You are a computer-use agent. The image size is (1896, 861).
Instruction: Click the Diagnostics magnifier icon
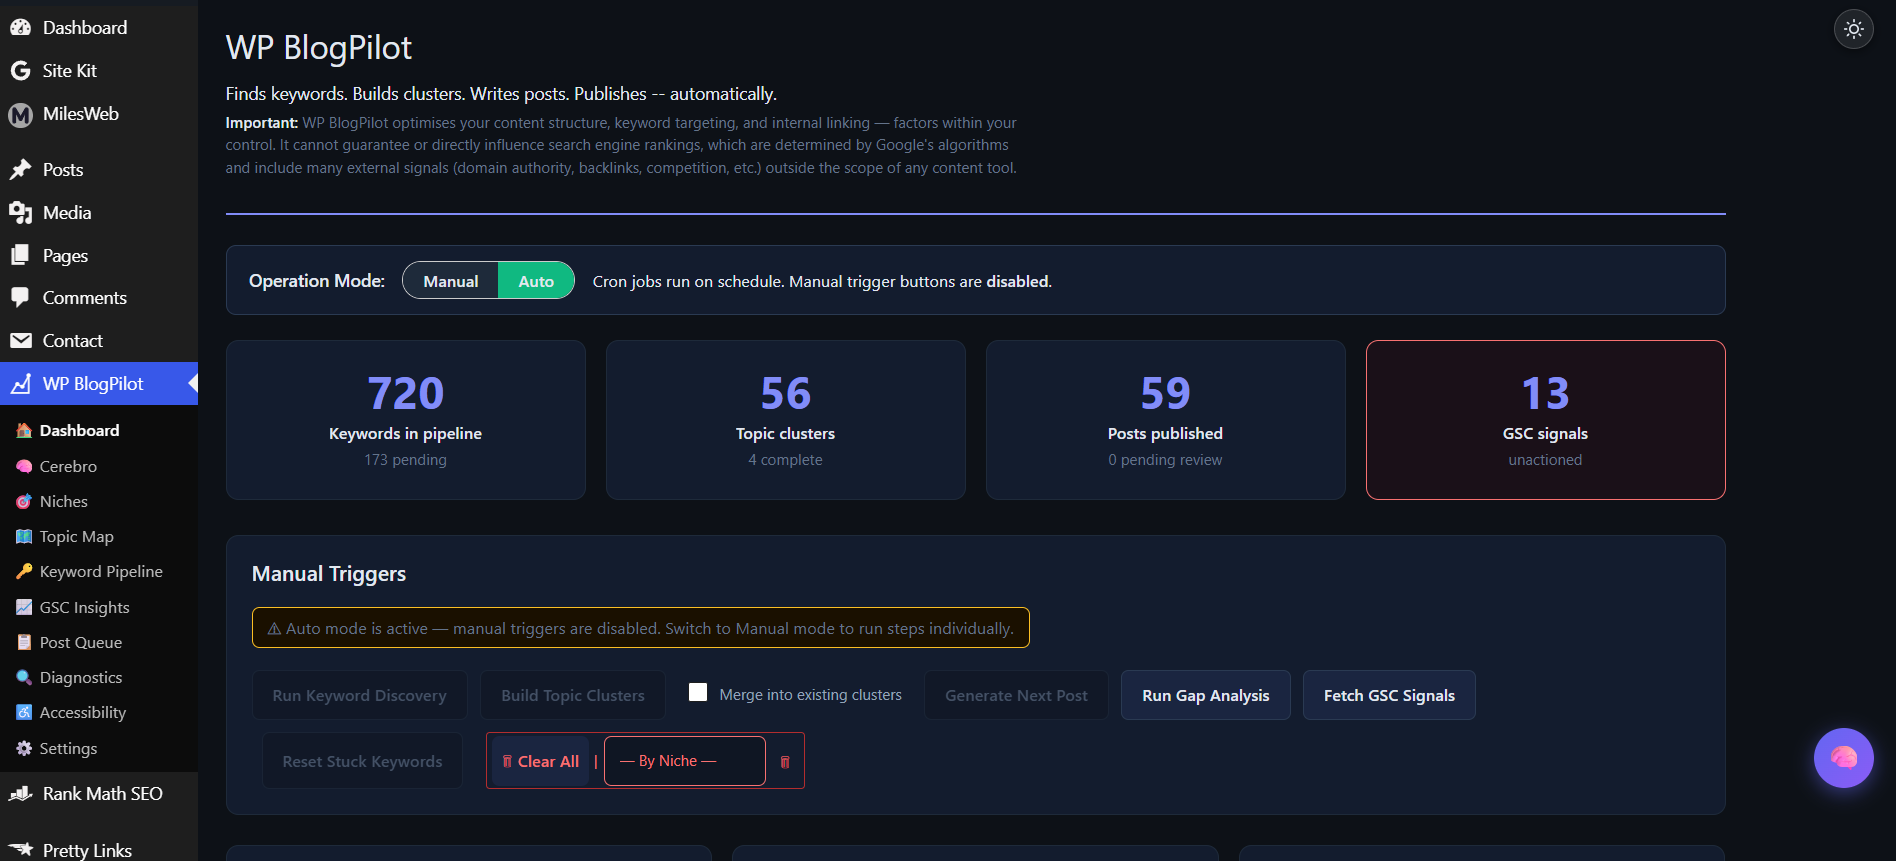pyautogui.click(x=24, y=677)
